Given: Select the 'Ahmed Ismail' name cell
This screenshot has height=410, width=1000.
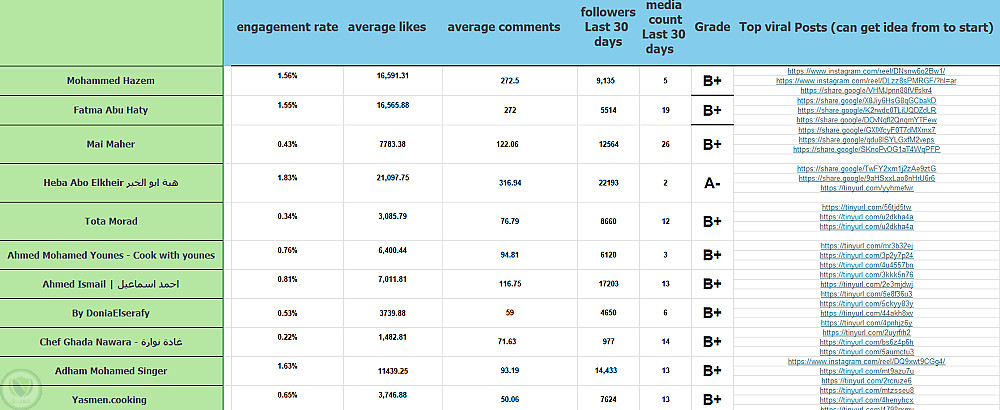Looking at the screenshot, I should pos(111,284).
